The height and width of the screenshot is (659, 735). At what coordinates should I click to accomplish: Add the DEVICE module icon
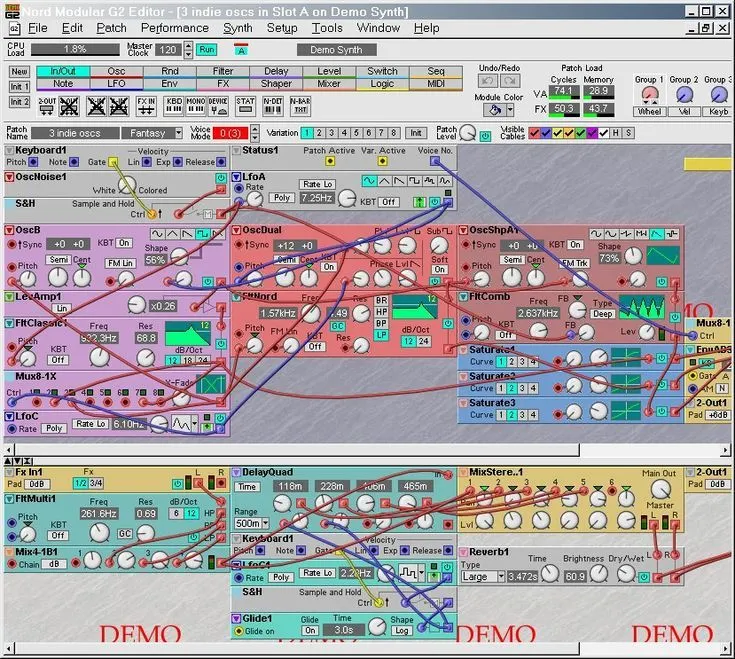coord(218,106)
